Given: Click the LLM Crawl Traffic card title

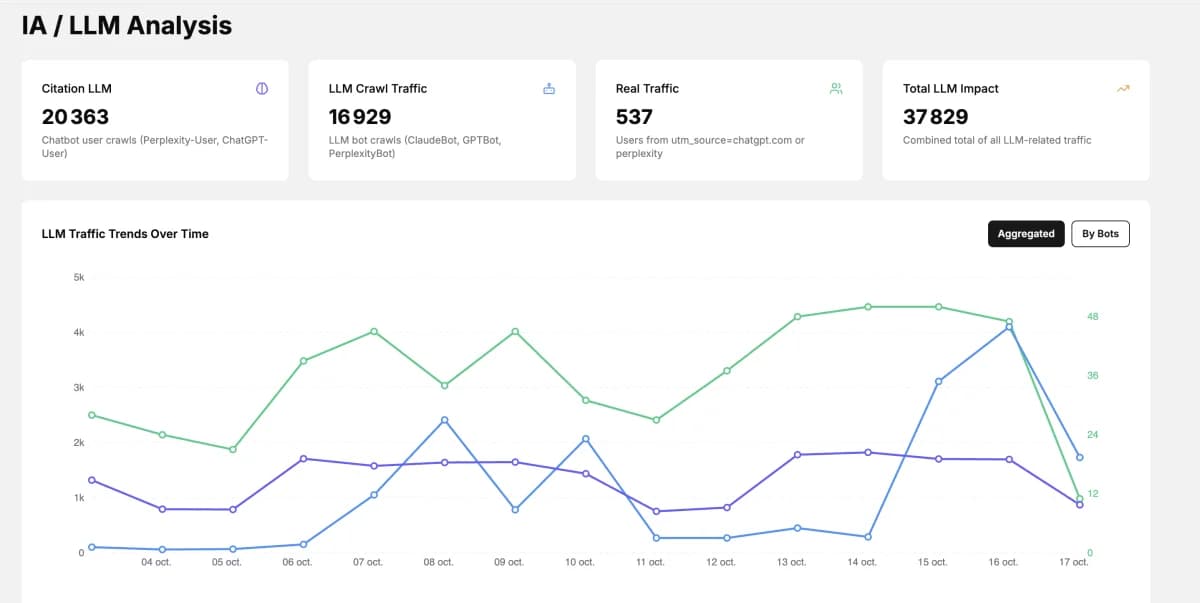Looking at the screenshot, I should (x=378, y=88).
